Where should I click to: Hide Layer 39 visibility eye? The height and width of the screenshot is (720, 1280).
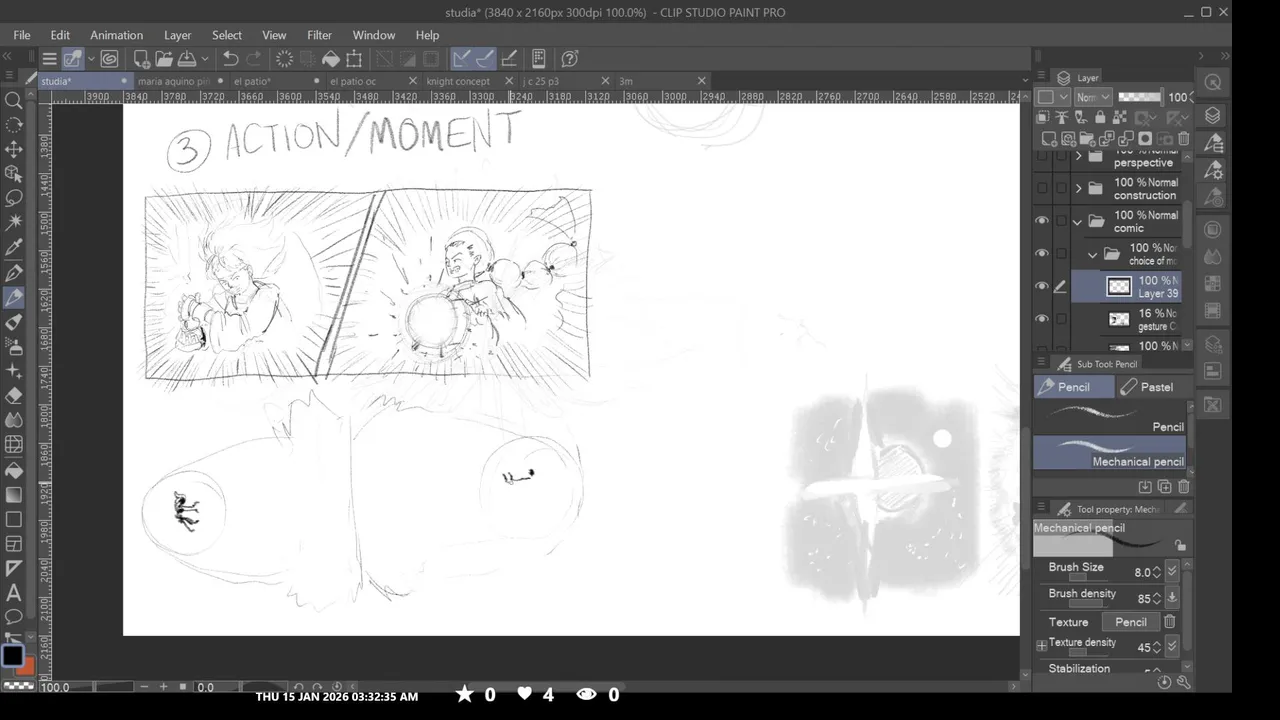tap(1042, 286)
